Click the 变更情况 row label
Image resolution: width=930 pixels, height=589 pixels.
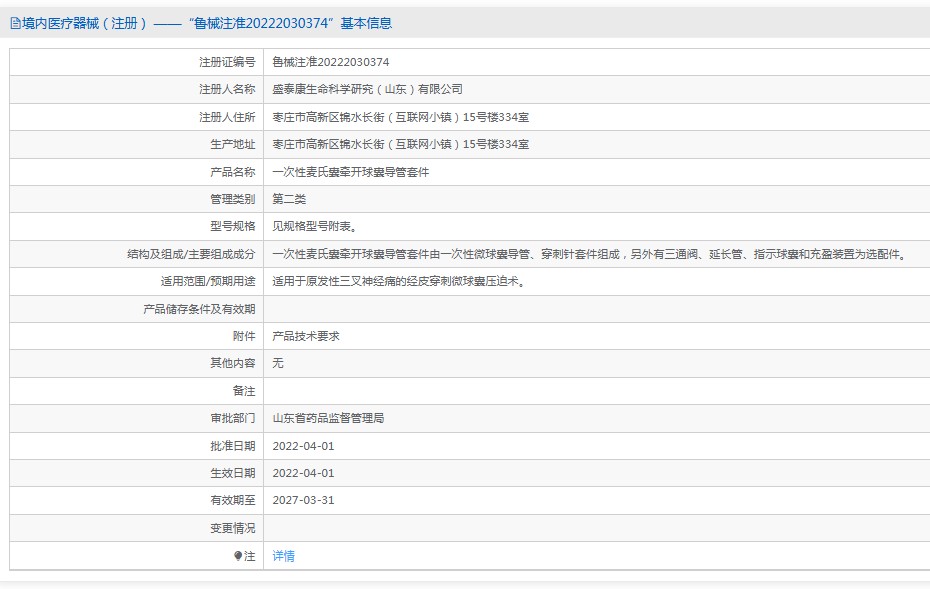pyautogui.click(x=232, y=528)
